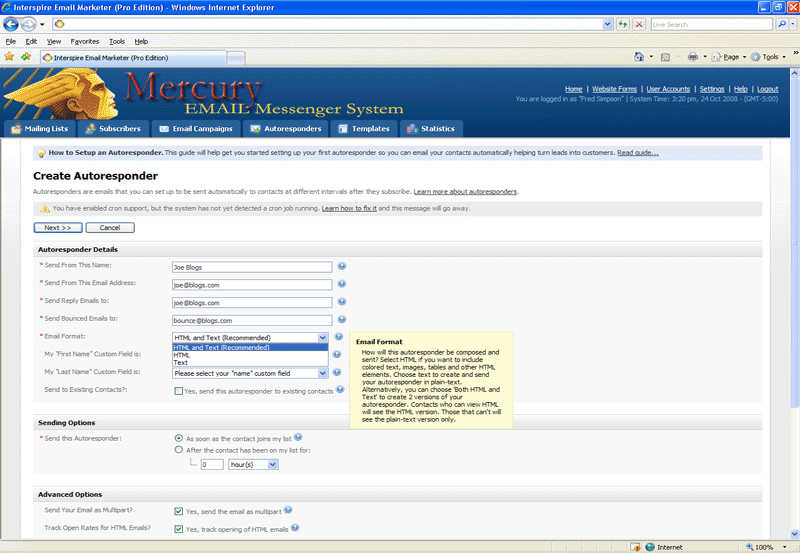
Task: Click the RSS feeds icon
Action: coord(665,57)
